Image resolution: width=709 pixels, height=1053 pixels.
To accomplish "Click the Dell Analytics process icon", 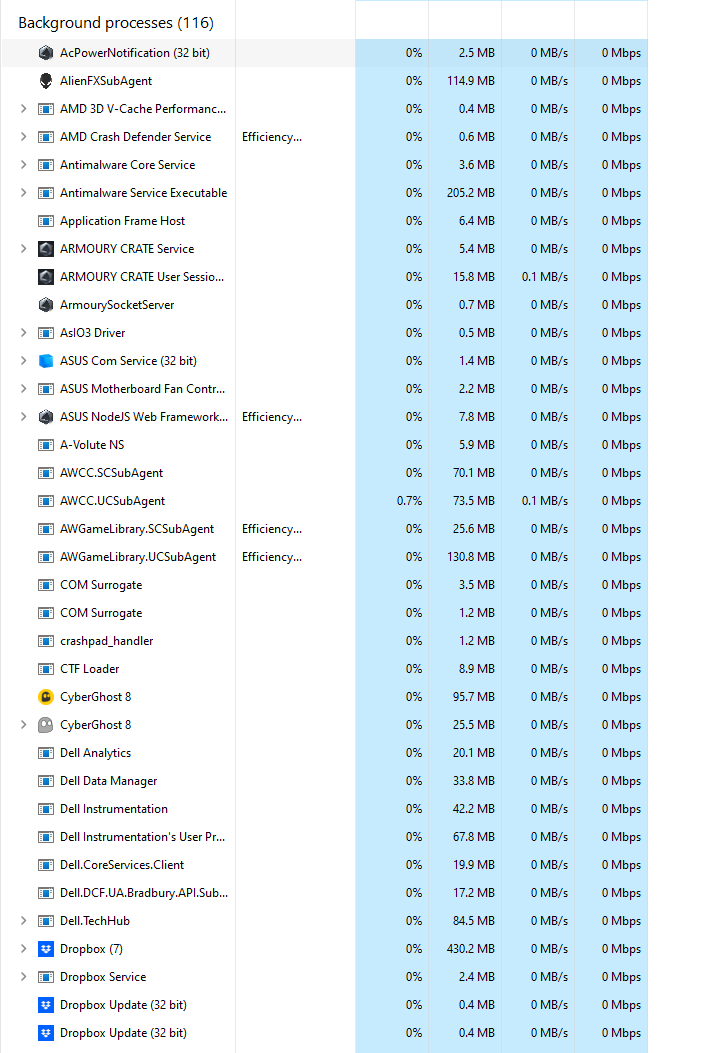I will click(46, 753).
